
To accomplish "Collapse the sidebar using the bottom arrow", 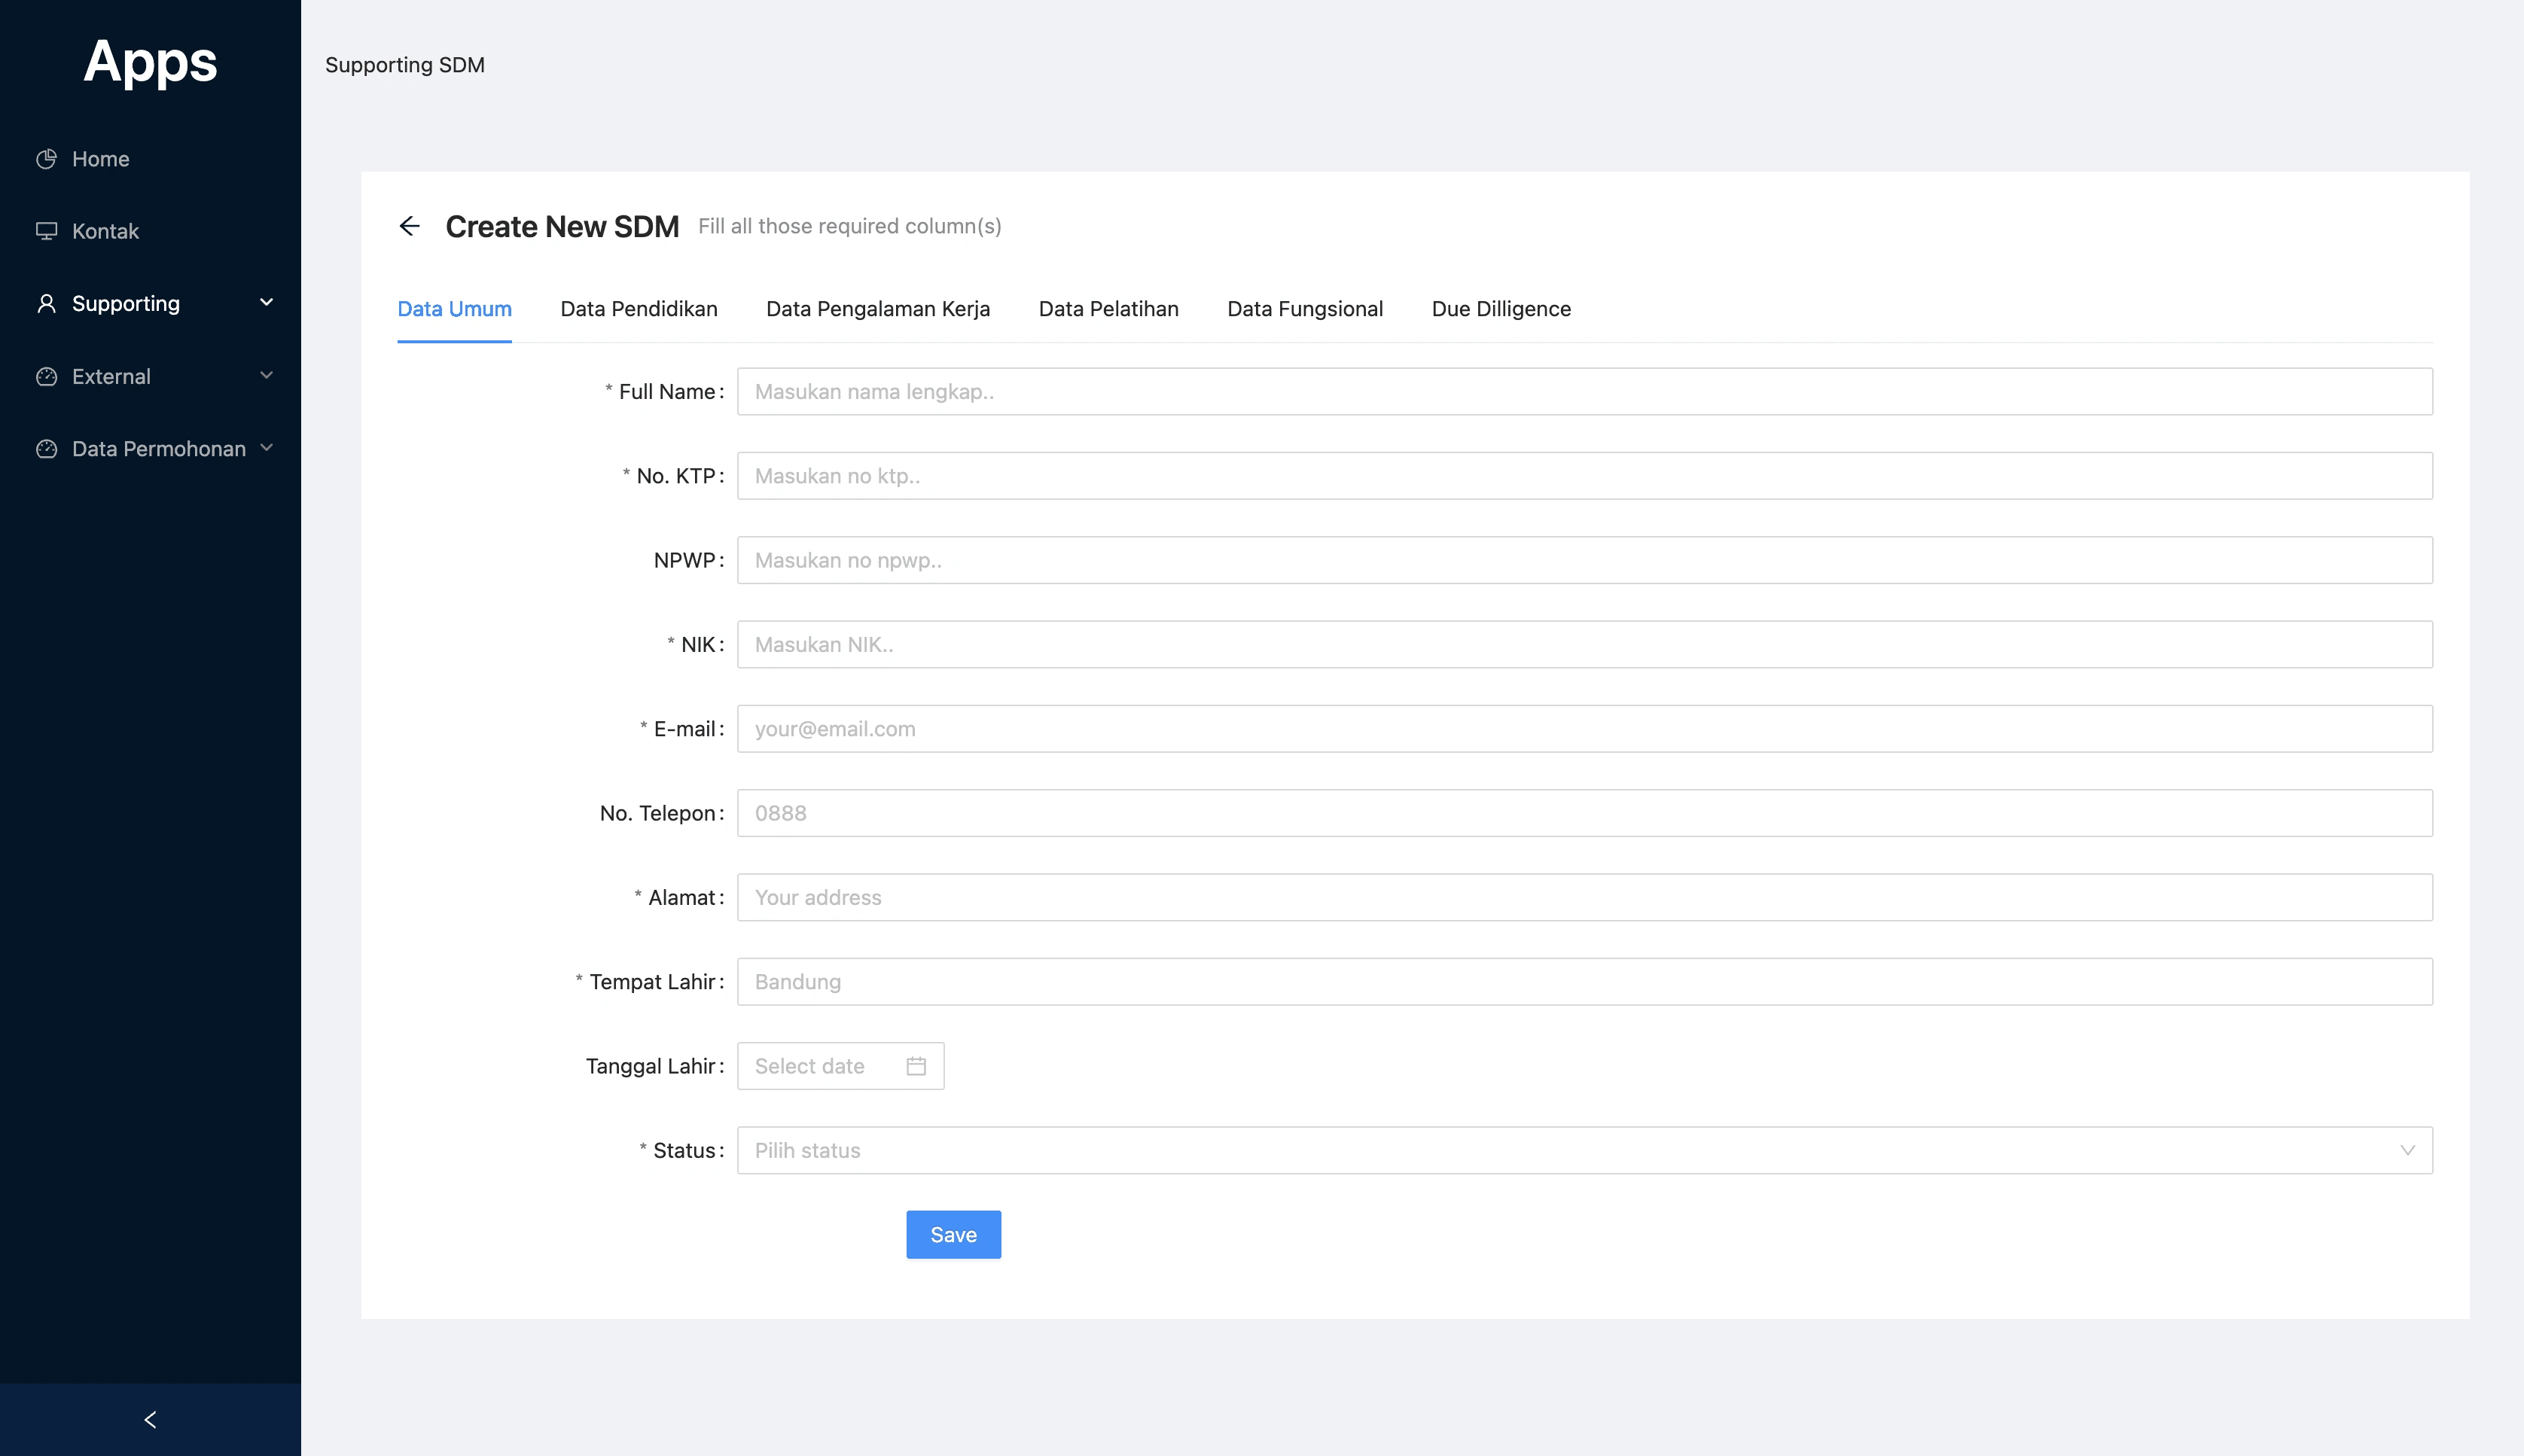I will tap(150, 1419).
